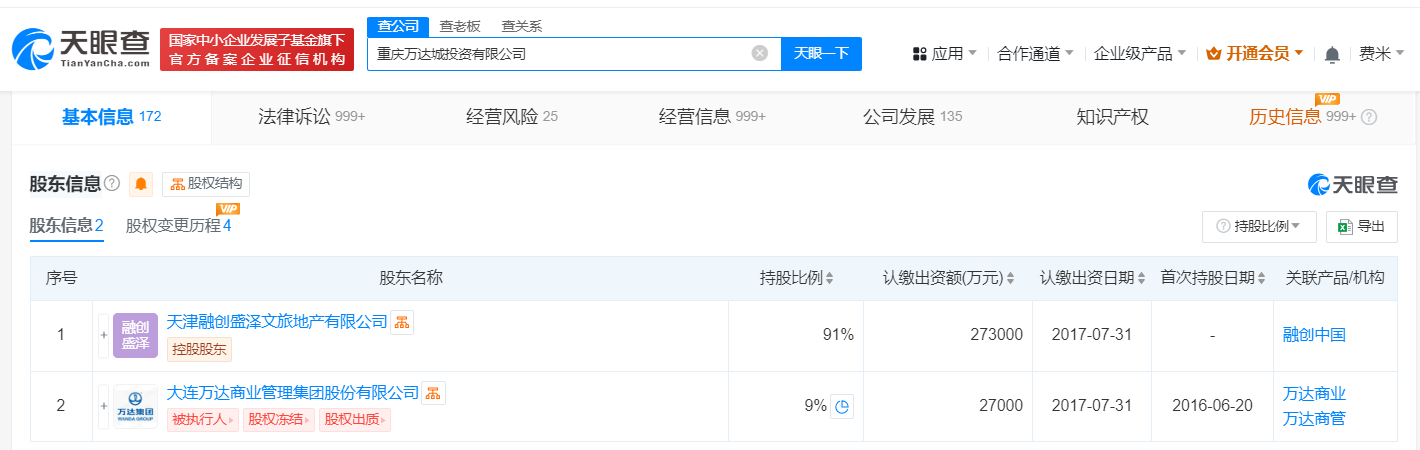Viewport: 1420px width, 450px height.
Task: Click the orange alert bell beside 股东信息
Action: [x=141, y=184]
